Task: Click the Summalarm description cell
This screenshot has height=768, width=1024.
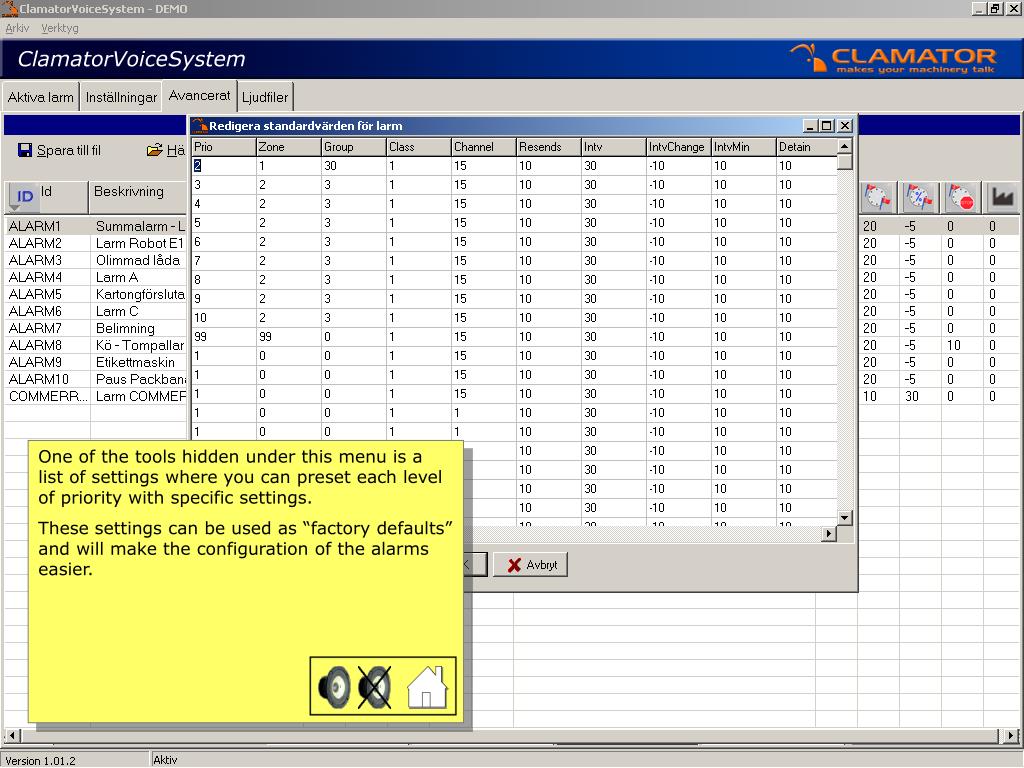Action: click(139, 227)
